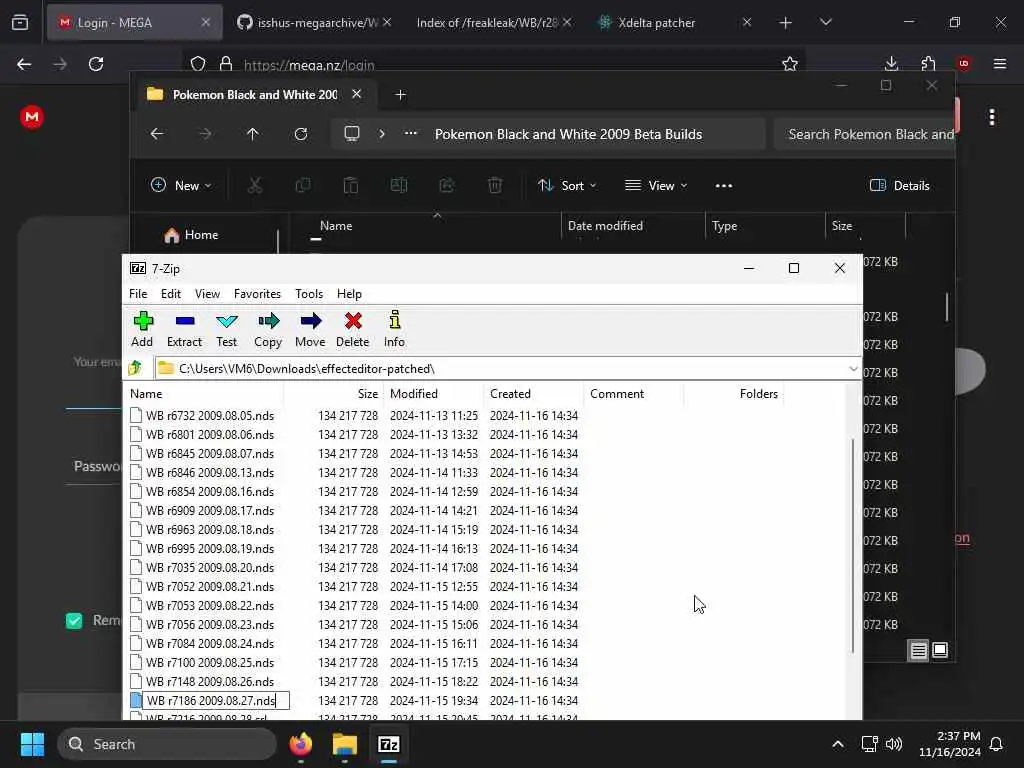Switch File Explorer to details list view

point(918,650)
